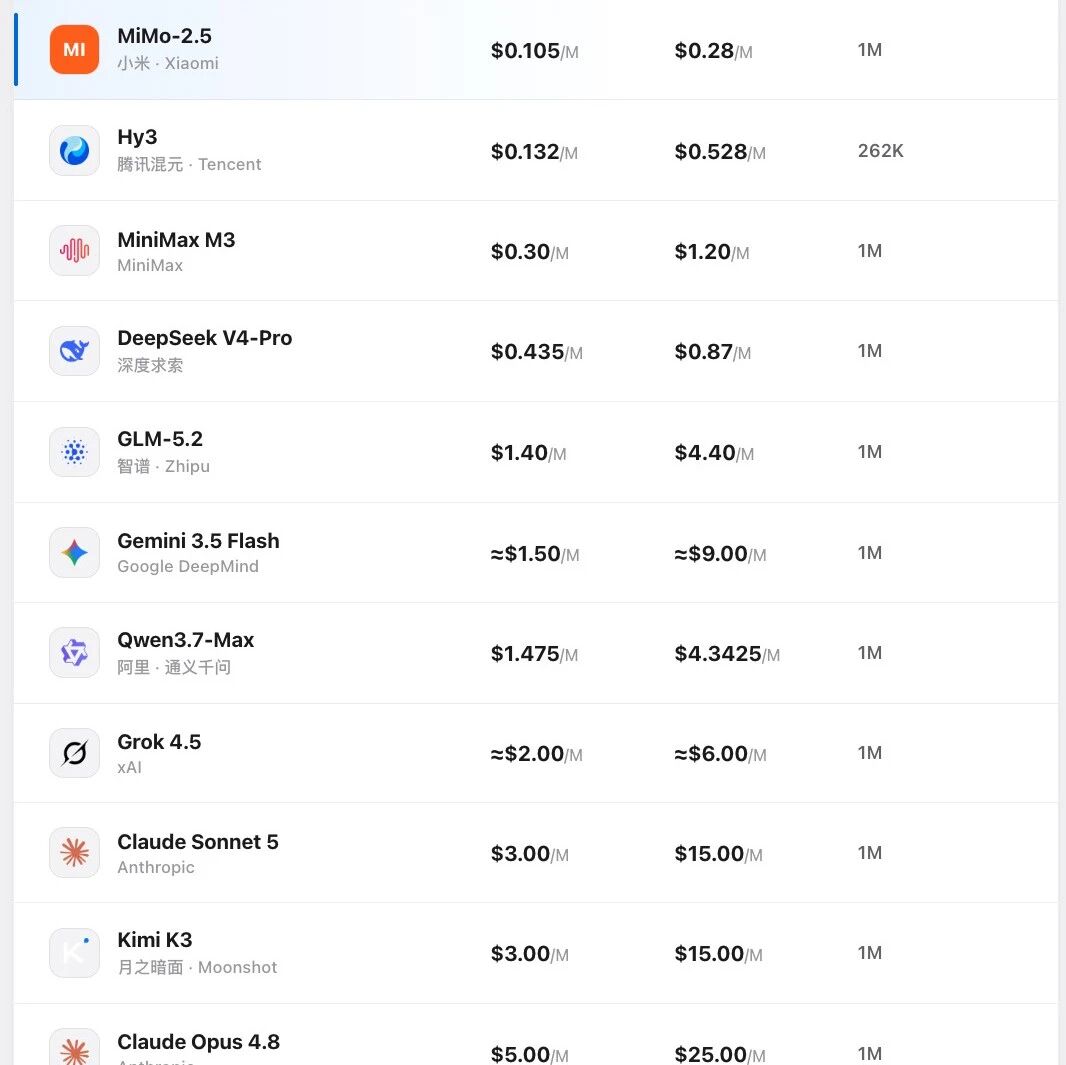The width and height of the screenshot is (1066, 1065).
Task: Select the Gemini 3.5 Flash title
Action: point(199,541)
